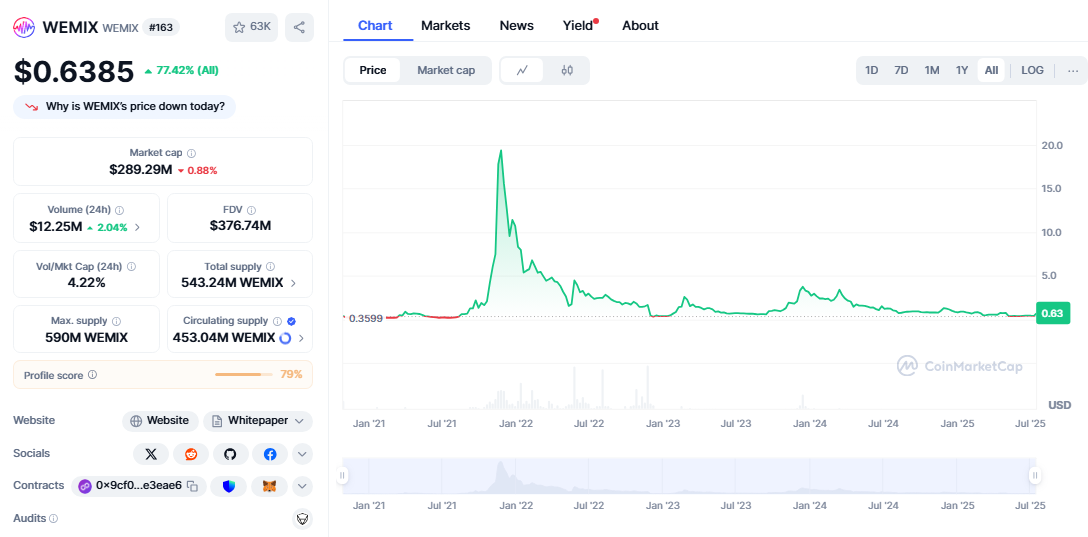Set chart range to 7D
The height and width of the screenshot is (537, 1088).
coord(901,70)
